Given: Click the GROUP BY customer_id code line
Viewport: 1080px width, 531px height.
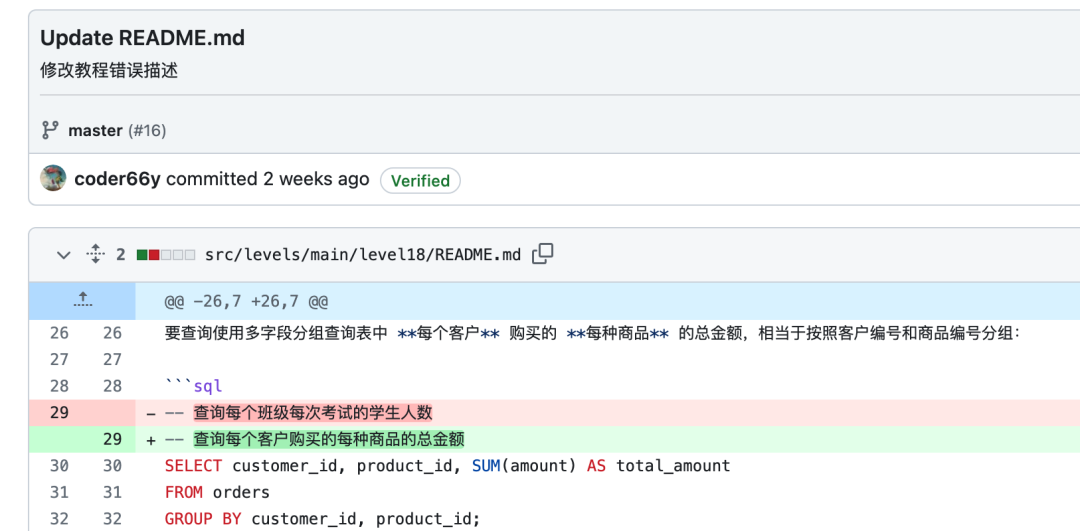Looking at the screenshot, I should (322, 518).
